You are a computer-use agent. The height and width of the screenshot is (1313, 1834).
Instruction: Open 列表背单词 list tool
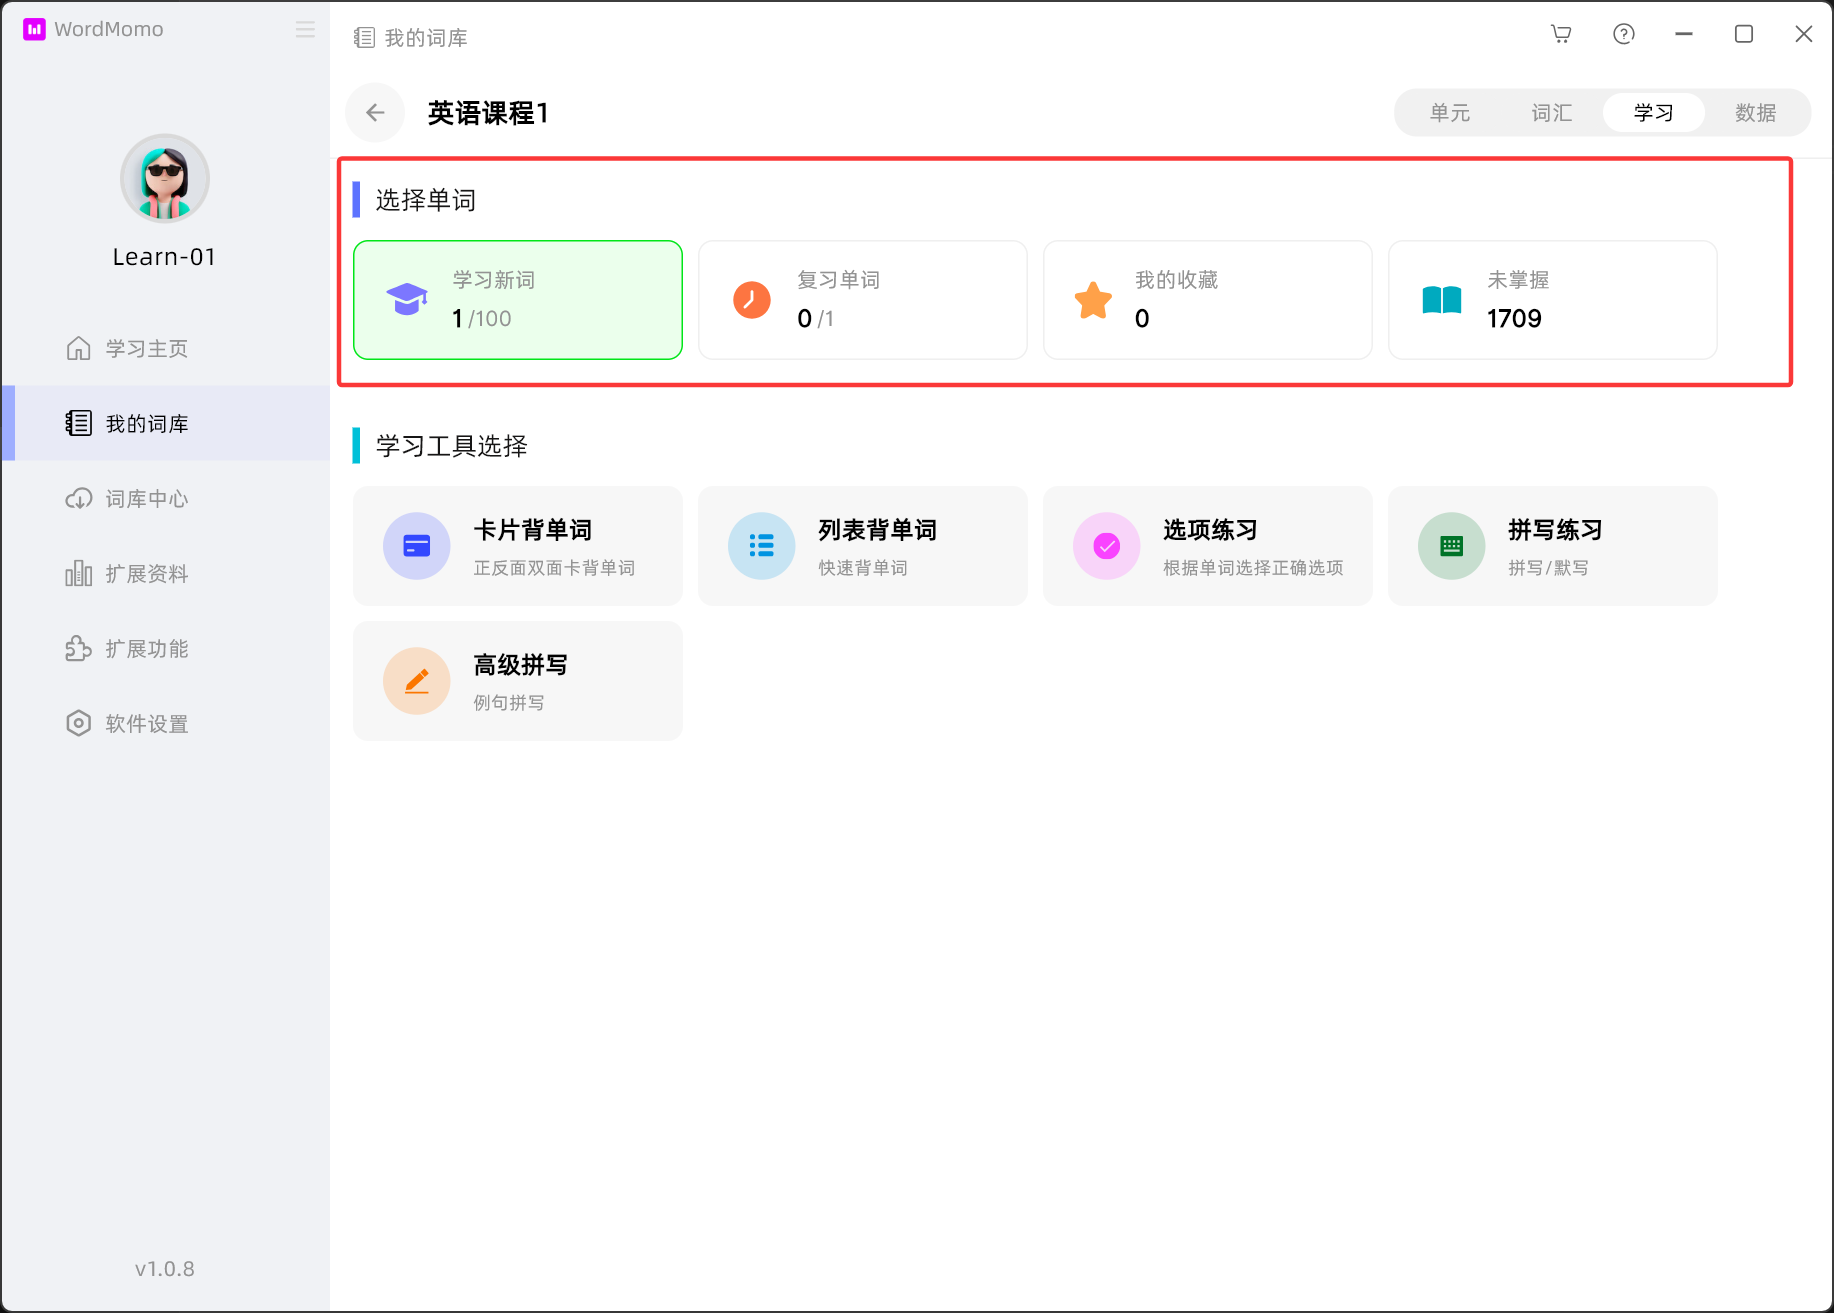point(862,546)
